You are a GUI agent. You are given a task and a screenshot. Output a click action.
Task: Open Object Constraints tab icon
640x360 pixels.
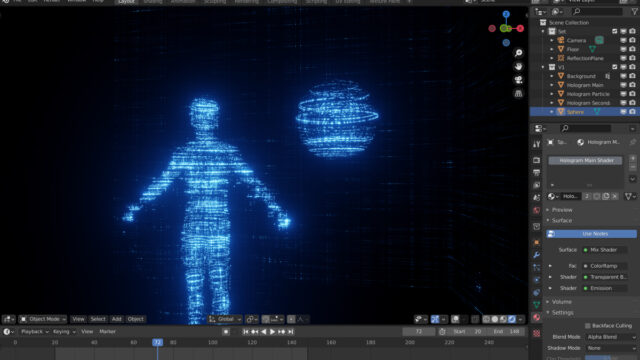click(x=536, y=292)
